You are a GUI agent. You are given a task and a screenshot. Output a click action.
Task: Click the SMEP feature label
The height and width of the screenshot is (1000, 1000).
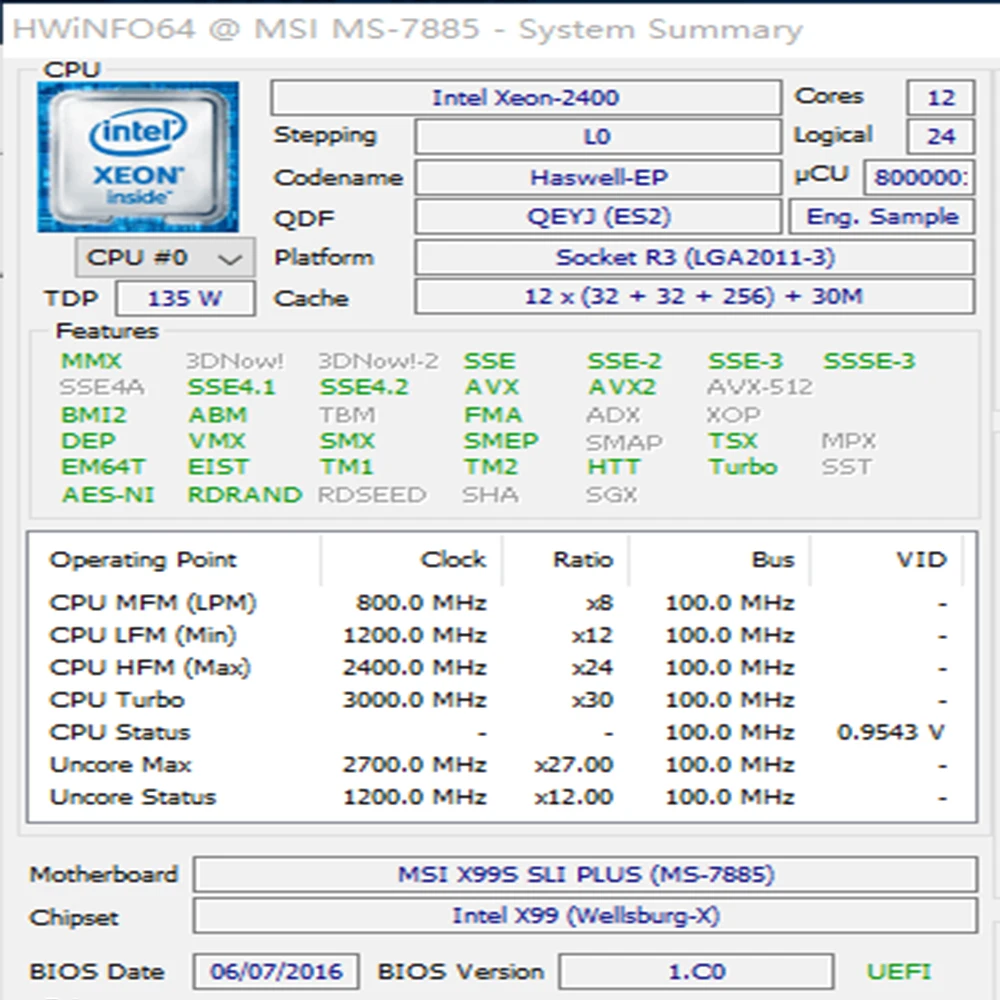501,441
